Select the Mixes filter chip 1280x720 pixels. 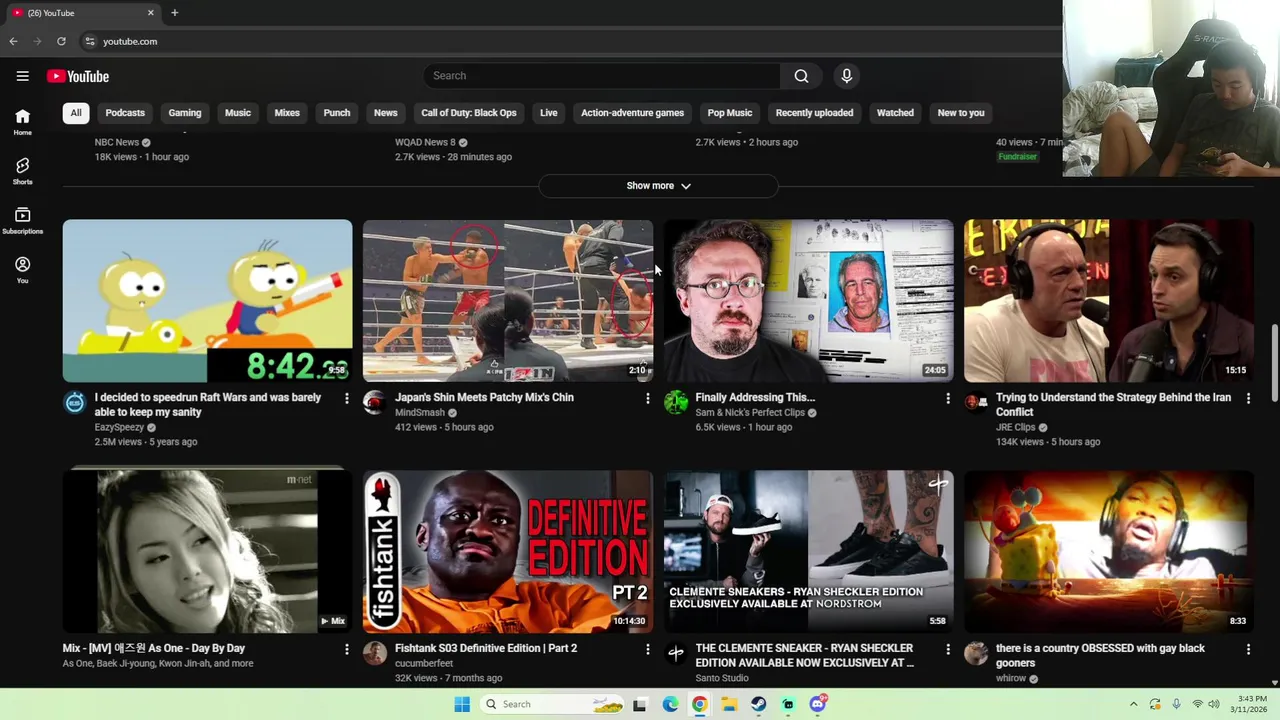(287, 113)
